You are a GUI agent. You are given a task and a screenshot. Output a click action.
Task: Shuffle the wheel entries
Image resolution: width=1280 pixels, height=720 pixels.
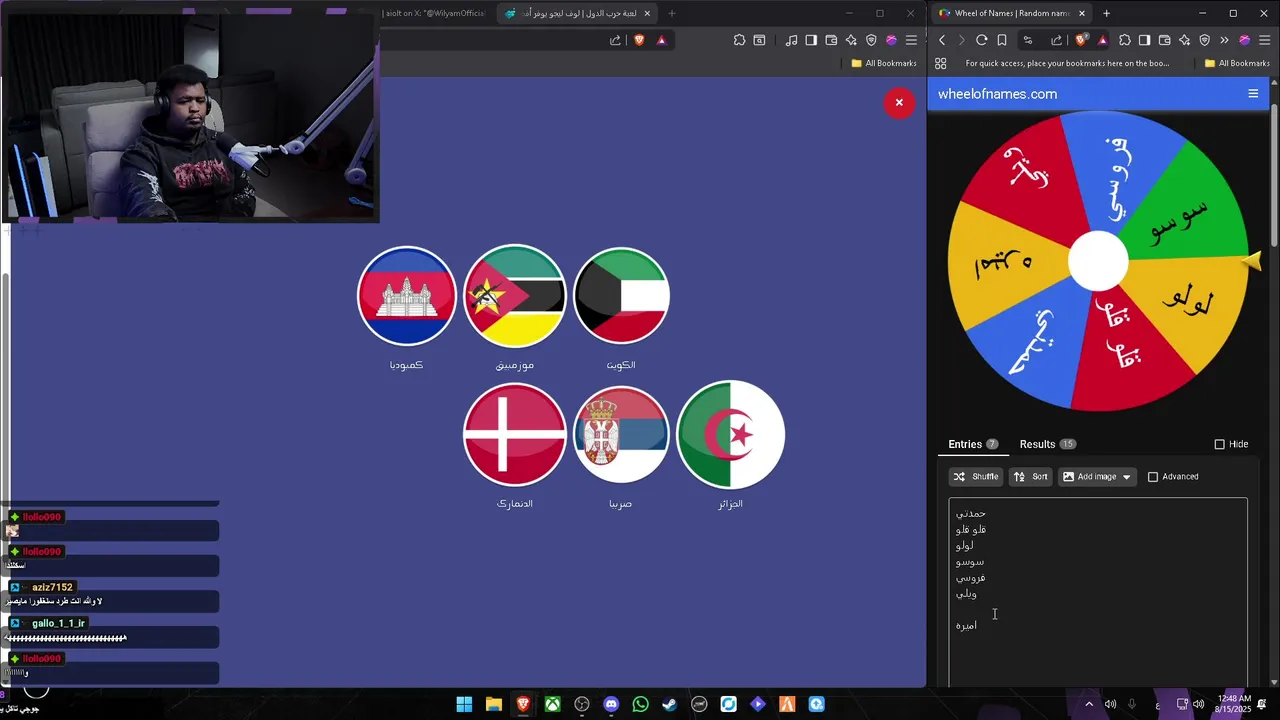pos(976,477)
